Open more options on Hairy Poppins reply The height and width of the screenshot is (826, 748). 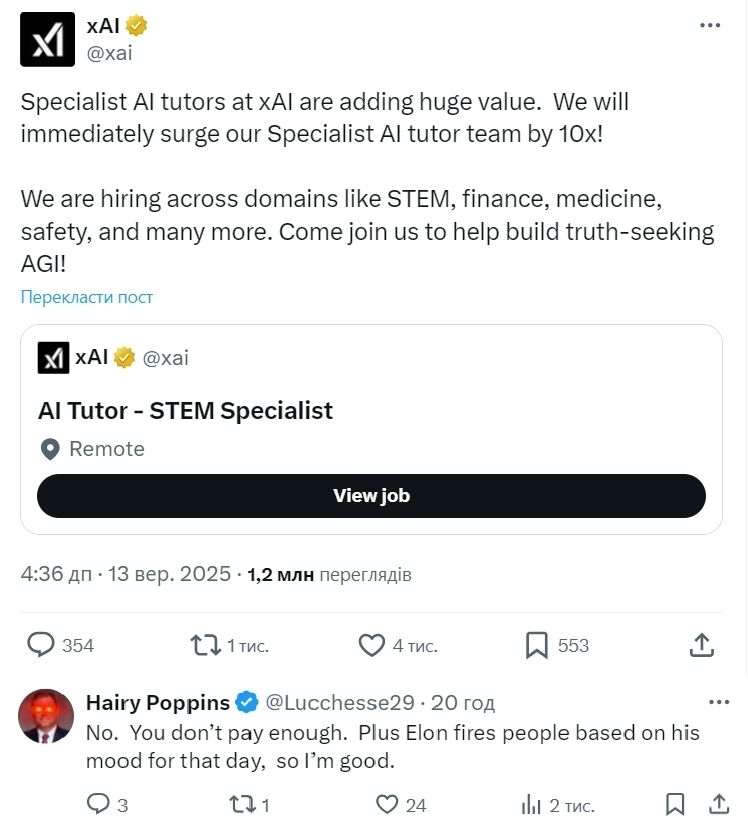[x=718, y=701]
